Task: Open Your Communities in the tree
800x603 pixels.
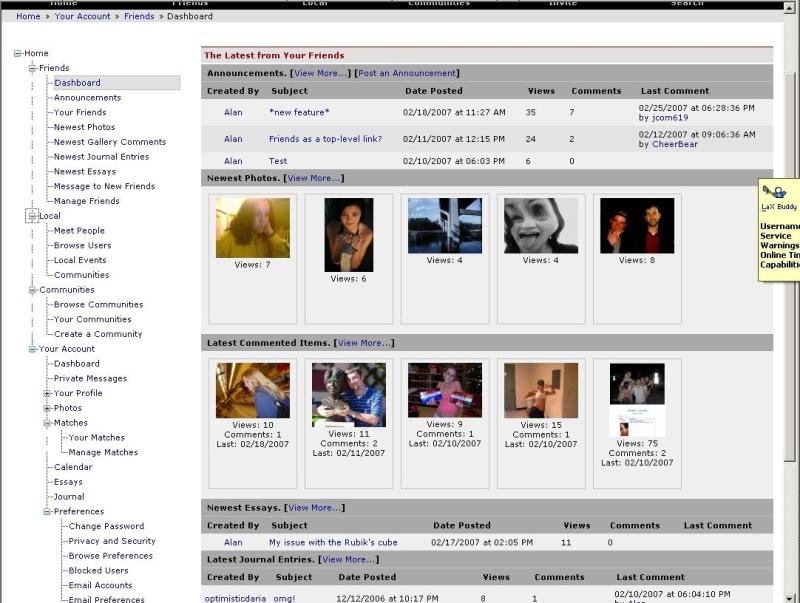Action: [x=93, y=319]
